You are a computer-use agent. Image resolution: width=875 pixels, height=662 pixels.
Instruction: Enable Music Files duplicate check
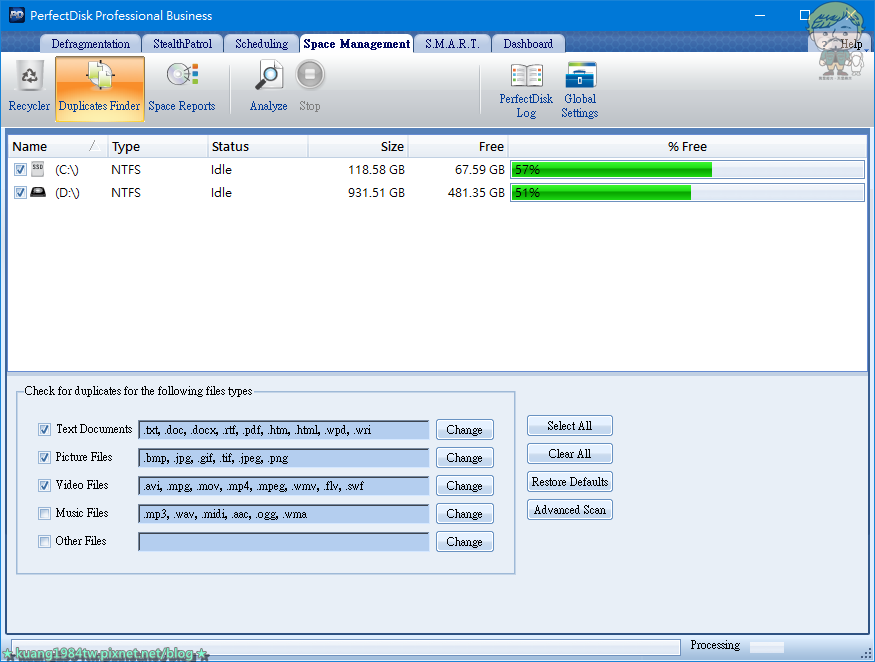pyautogui.click(x=45, y=514)
